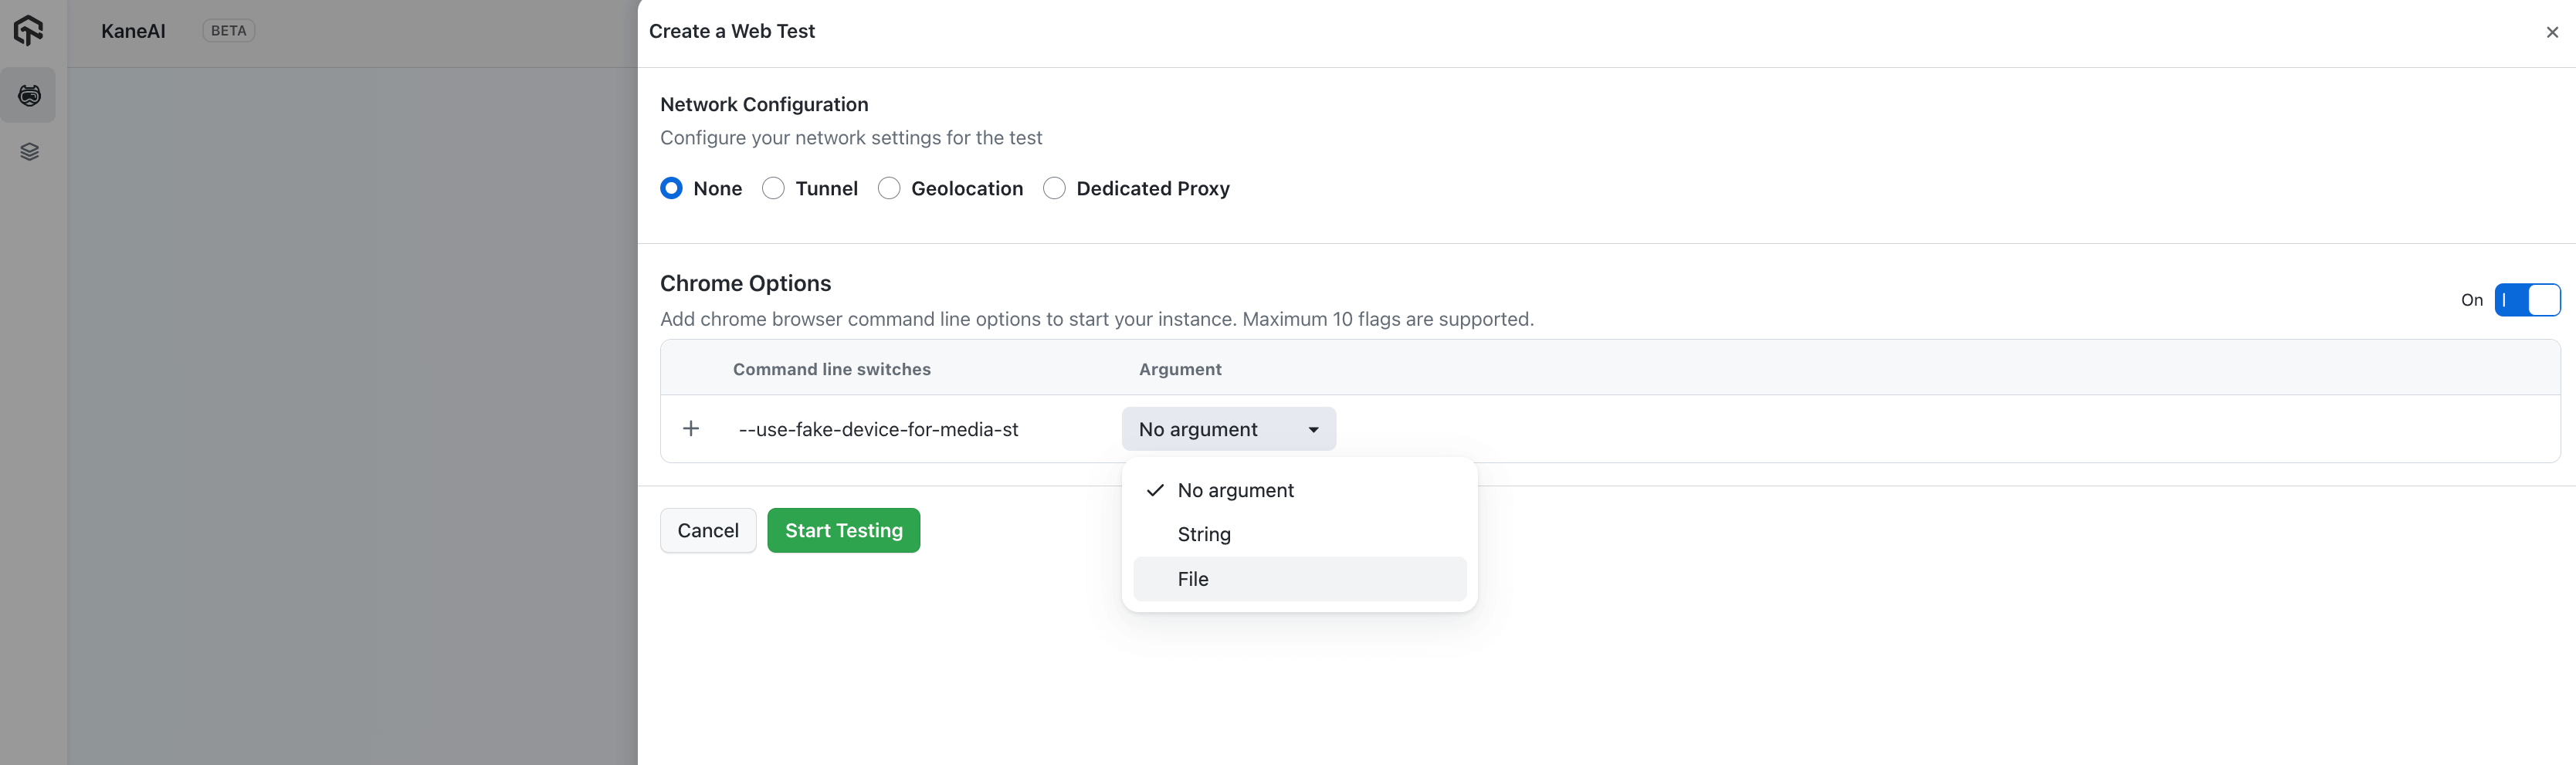The height and width of the screenshot is (765, 2576).
Task: Pick String argument type
Action: pos(1204,534)
